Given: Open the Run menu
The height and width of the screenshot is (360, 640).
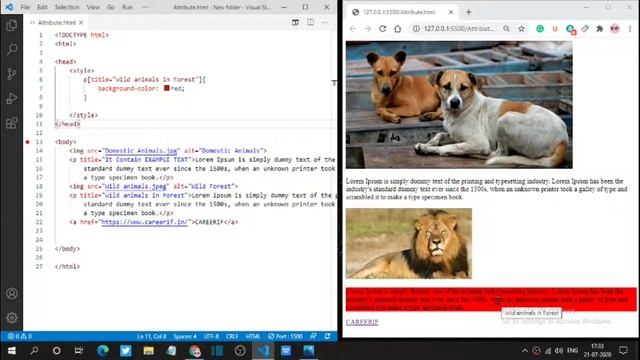Looking at the screenshot, I should coord(127,7).
